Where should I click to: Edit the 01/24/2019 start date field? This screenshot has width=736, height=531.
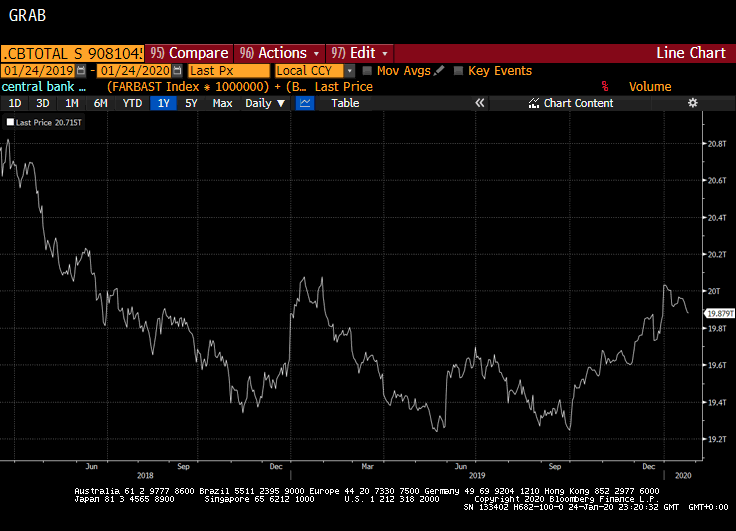coord(38,71)
